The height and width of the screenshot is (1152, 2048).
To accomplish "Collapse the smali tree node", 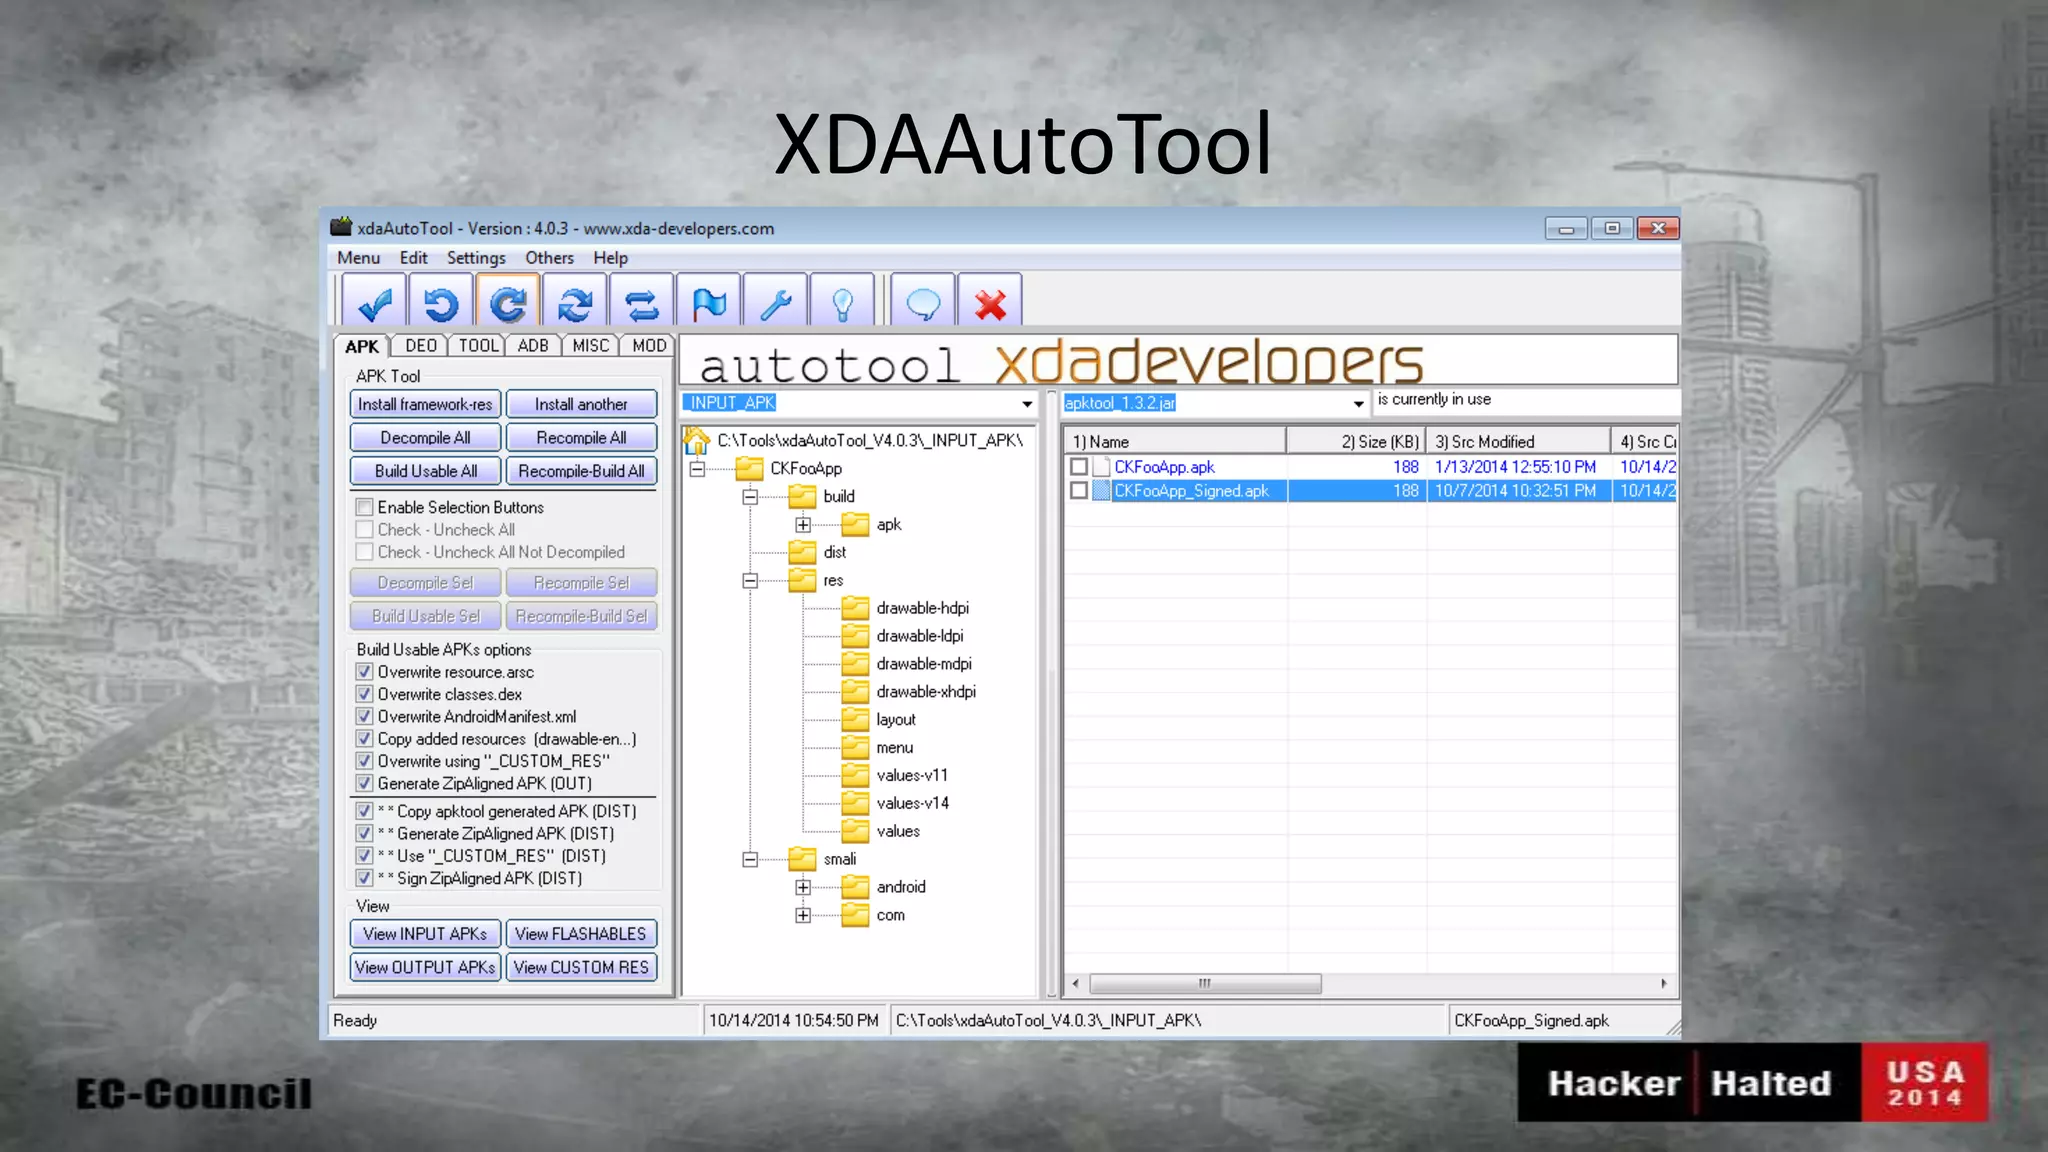I will pos(750,859).
